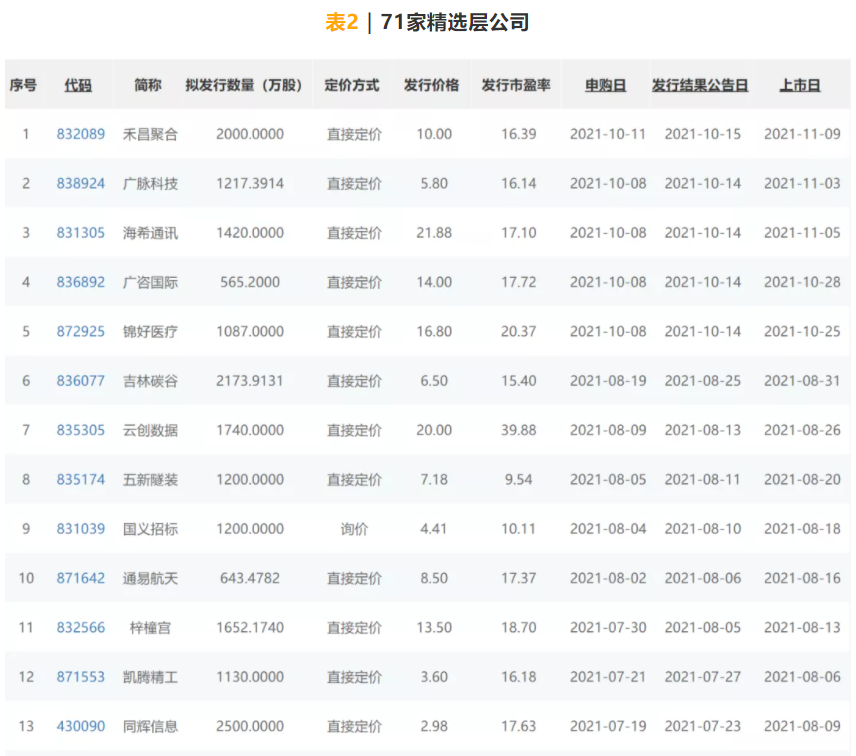Image resolution: width=856 pixels, height=756 pixels.
Task: Select the company name 五新隧装
Action: coord(150,480)
